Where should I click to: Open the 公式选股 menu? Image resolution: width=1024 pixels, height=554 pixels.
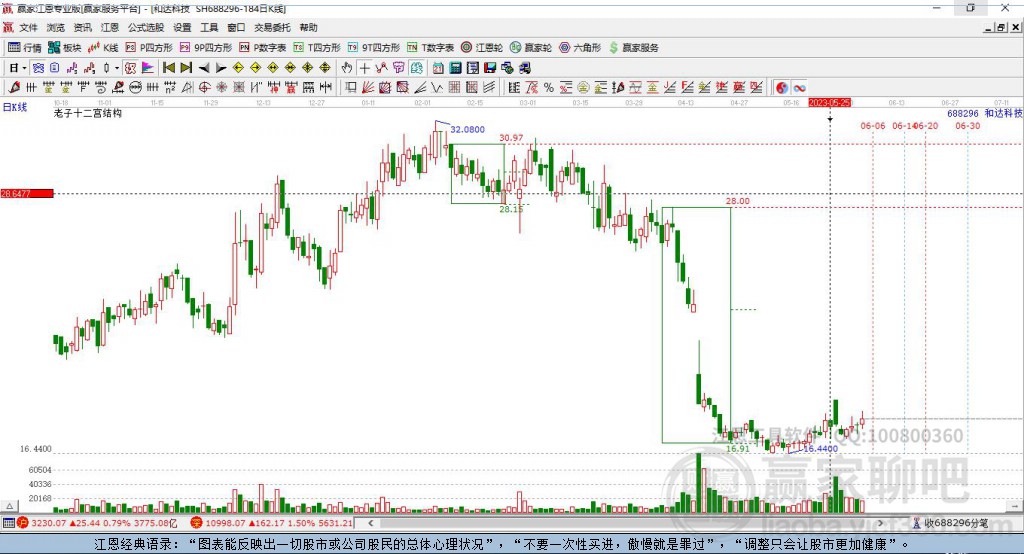pos(146,27)
